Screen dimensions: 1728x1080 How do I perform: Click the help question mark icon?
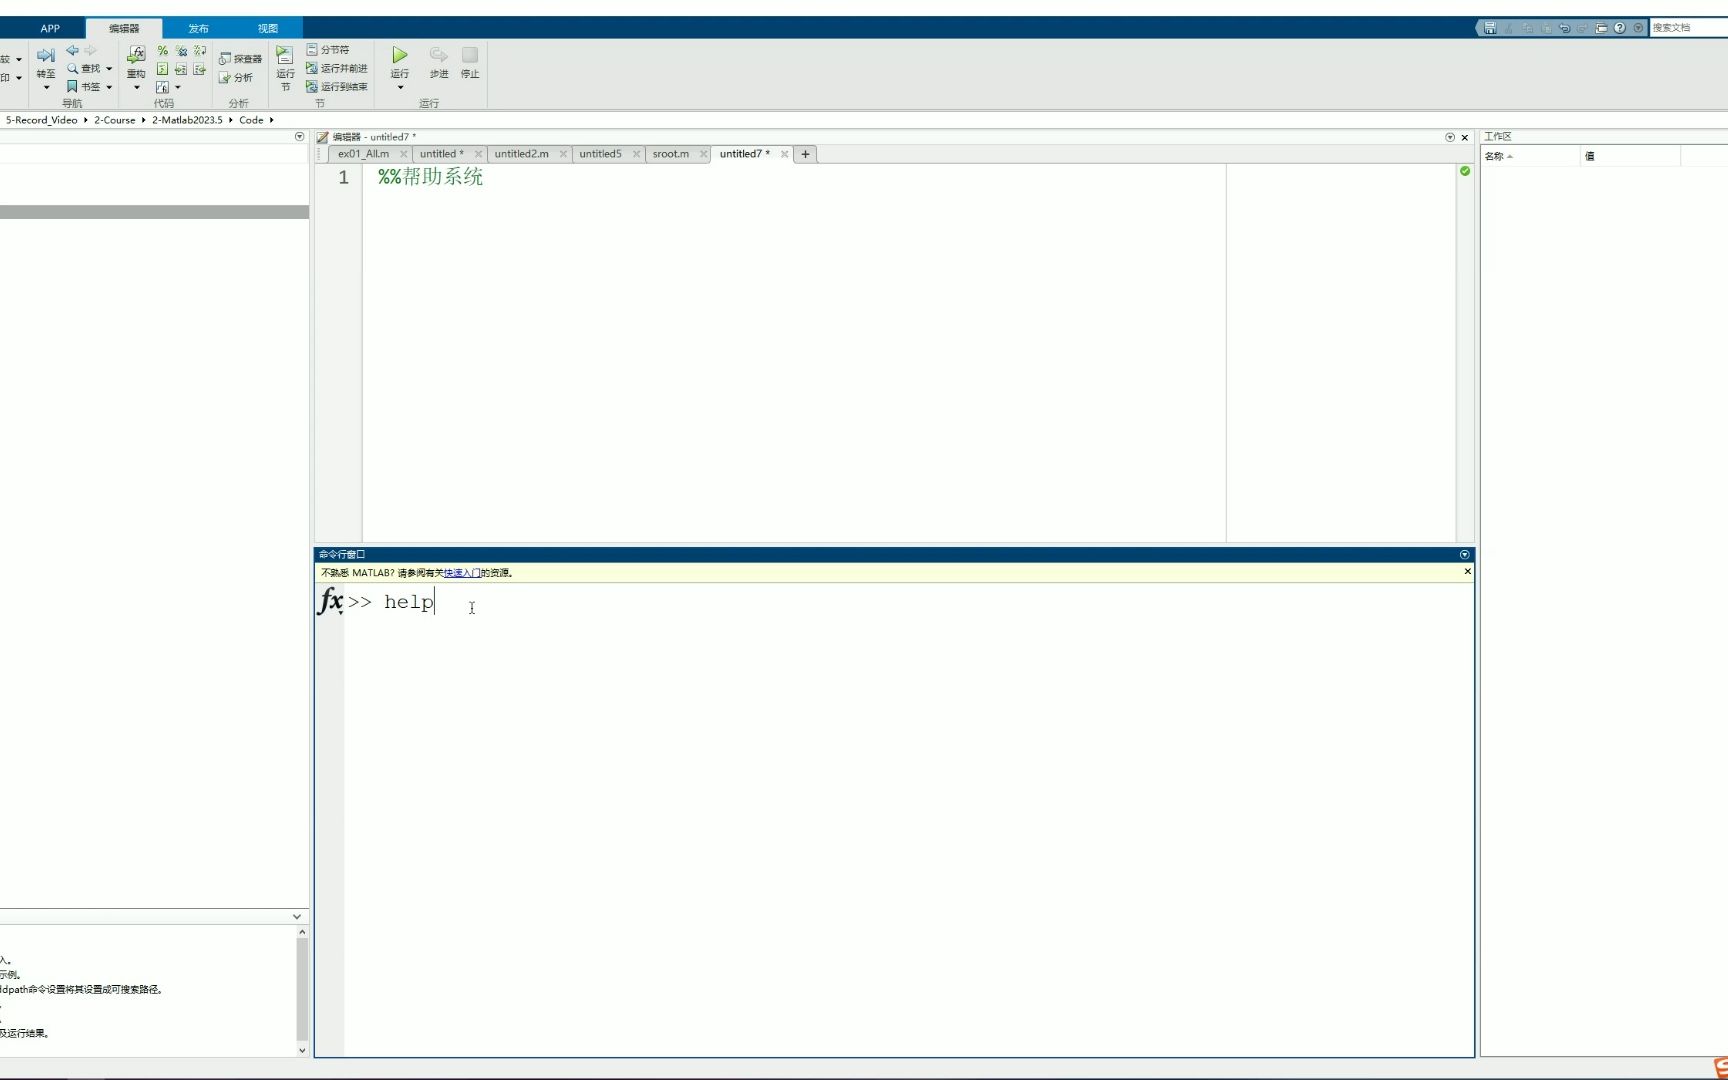coord(1620,28)
